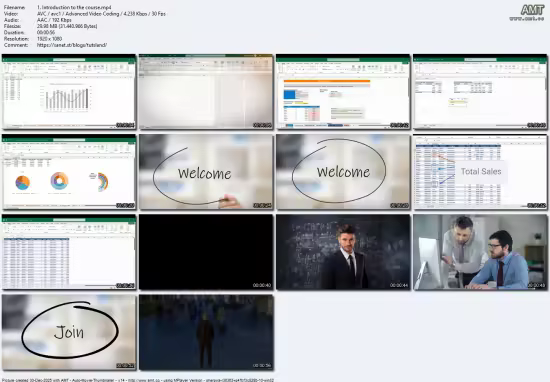550x382 pixels.
Task: Open the blurred empty Excel window thumbnail
Action: click(206, 92)
